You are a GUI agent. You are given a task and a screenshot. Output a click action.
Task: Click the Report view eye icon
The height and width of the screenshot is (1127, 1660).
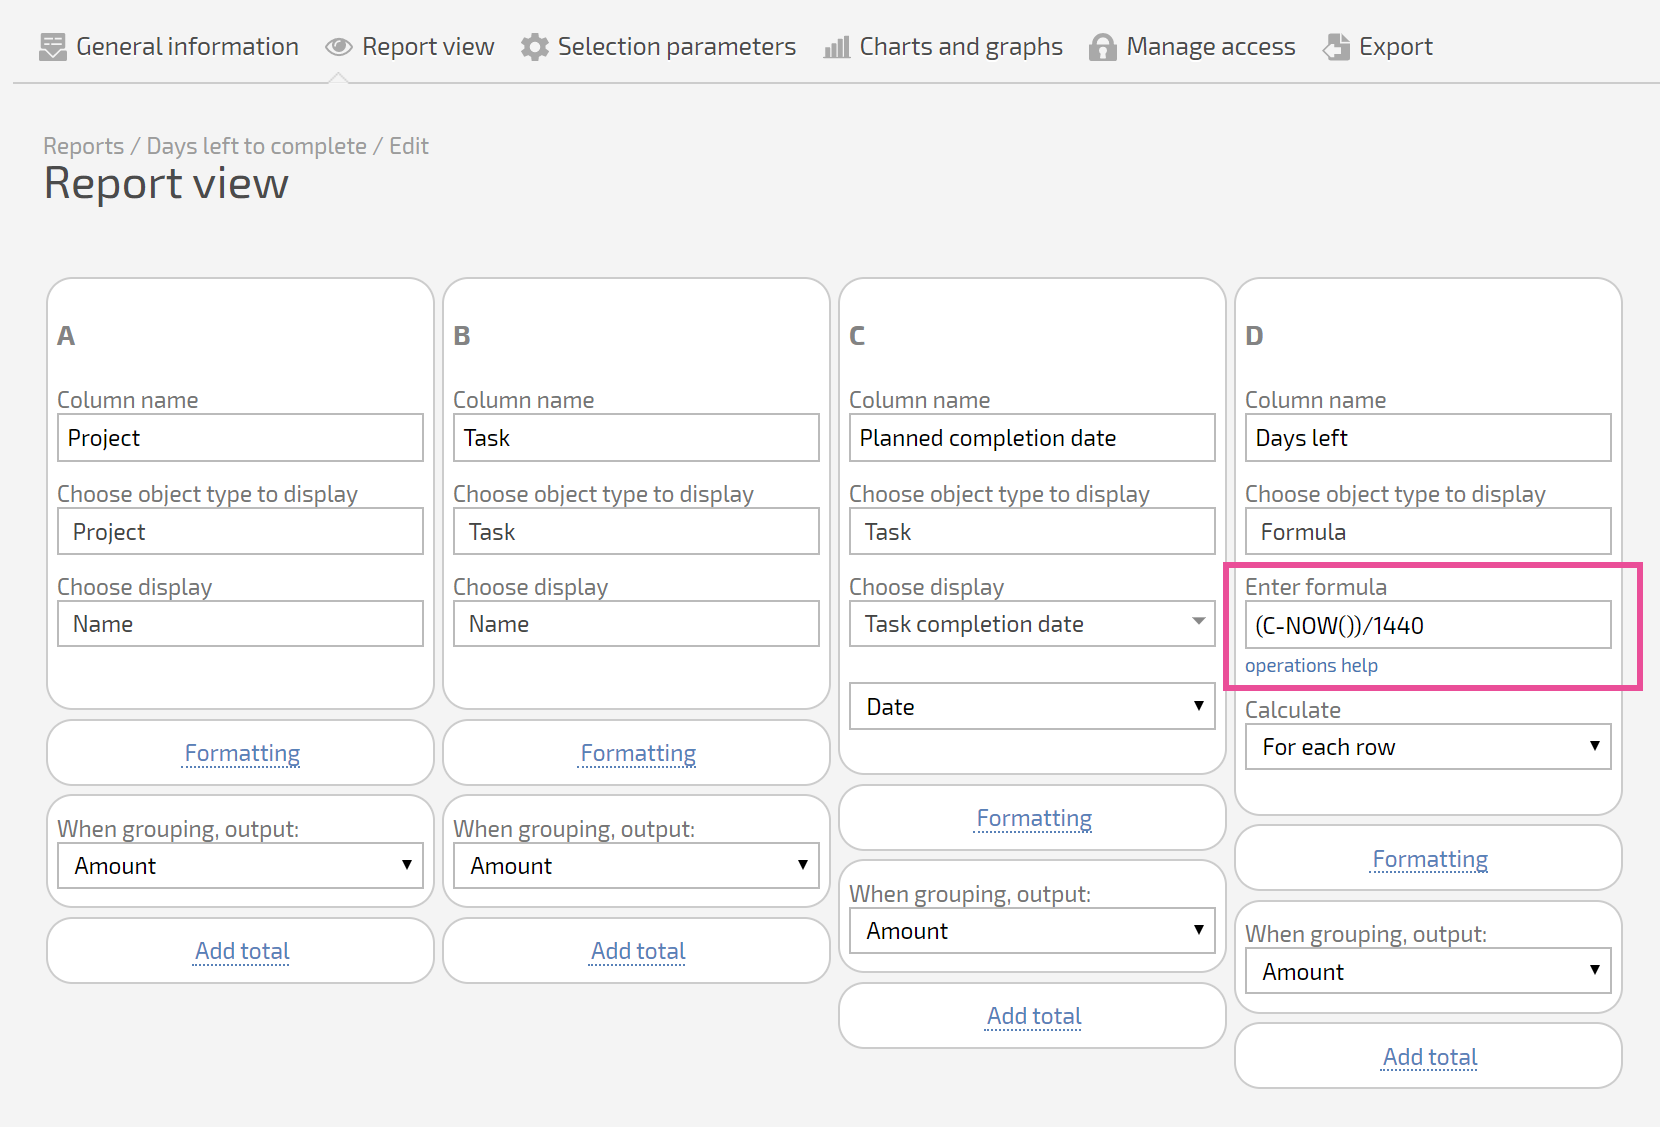tap(339, 47)
